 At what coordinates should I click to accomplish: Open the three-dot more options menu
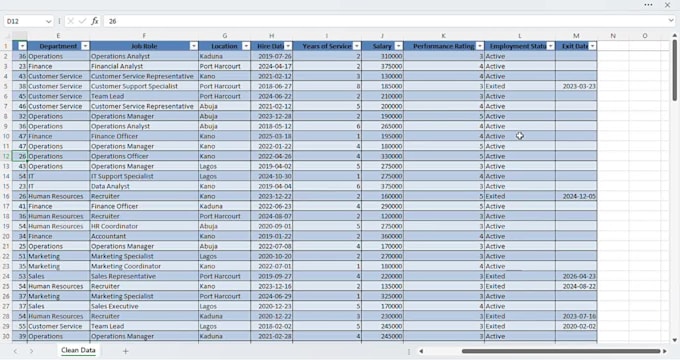(648, 5)
